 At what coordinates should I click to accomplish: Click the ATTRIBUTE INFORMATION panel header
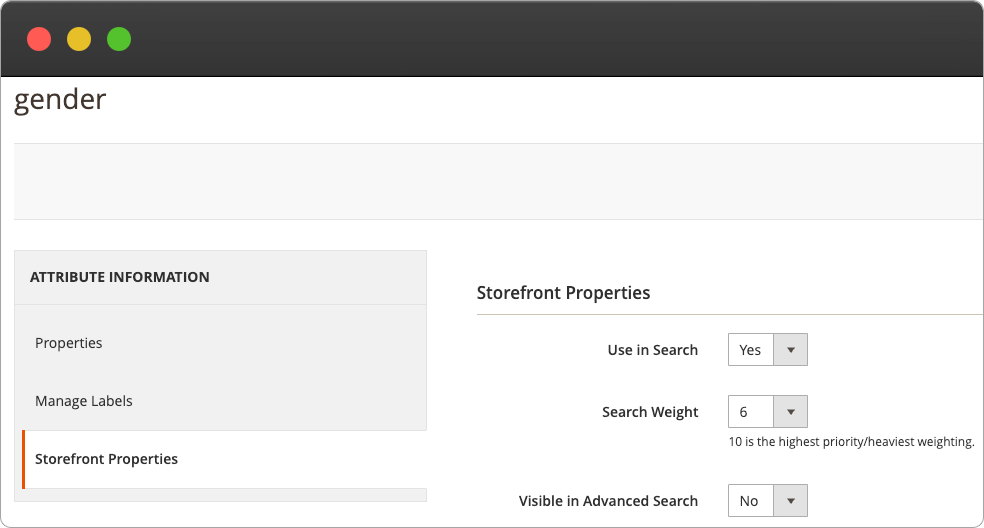coord(120,277)
